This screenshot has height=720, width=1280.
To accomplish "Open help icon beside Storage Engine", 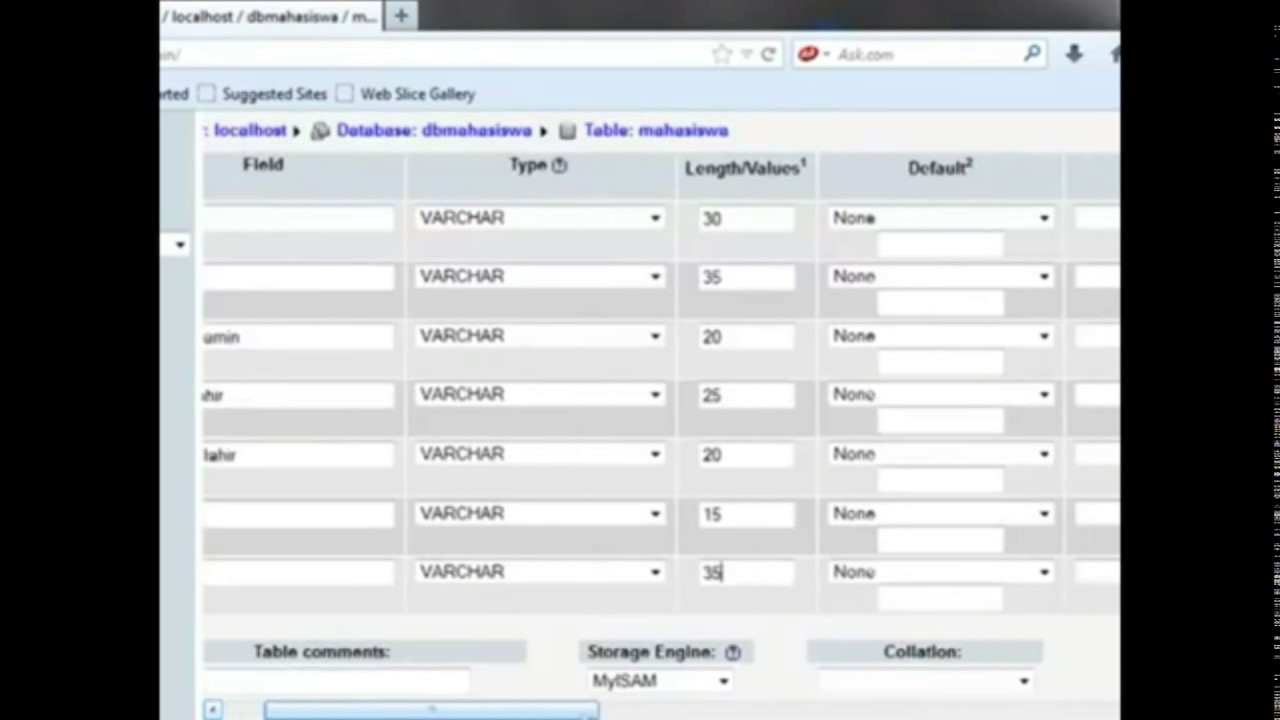I will 733,652.
